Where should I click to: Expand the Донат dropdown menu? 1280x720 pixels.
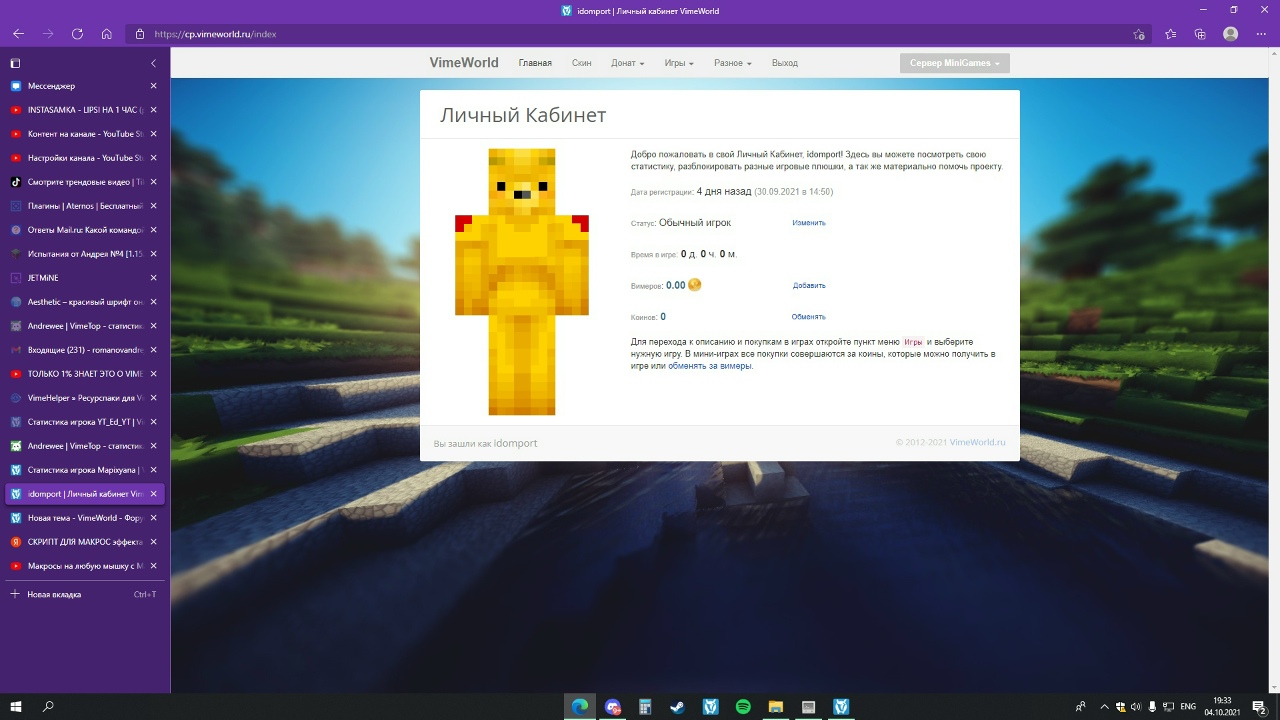click(x=627, y=63)
